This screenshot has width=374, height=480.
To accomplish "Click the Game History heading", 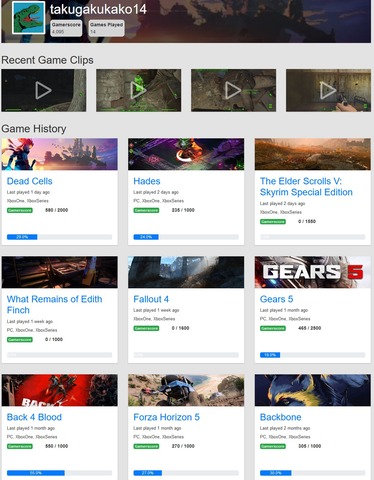I will point(34,129).
